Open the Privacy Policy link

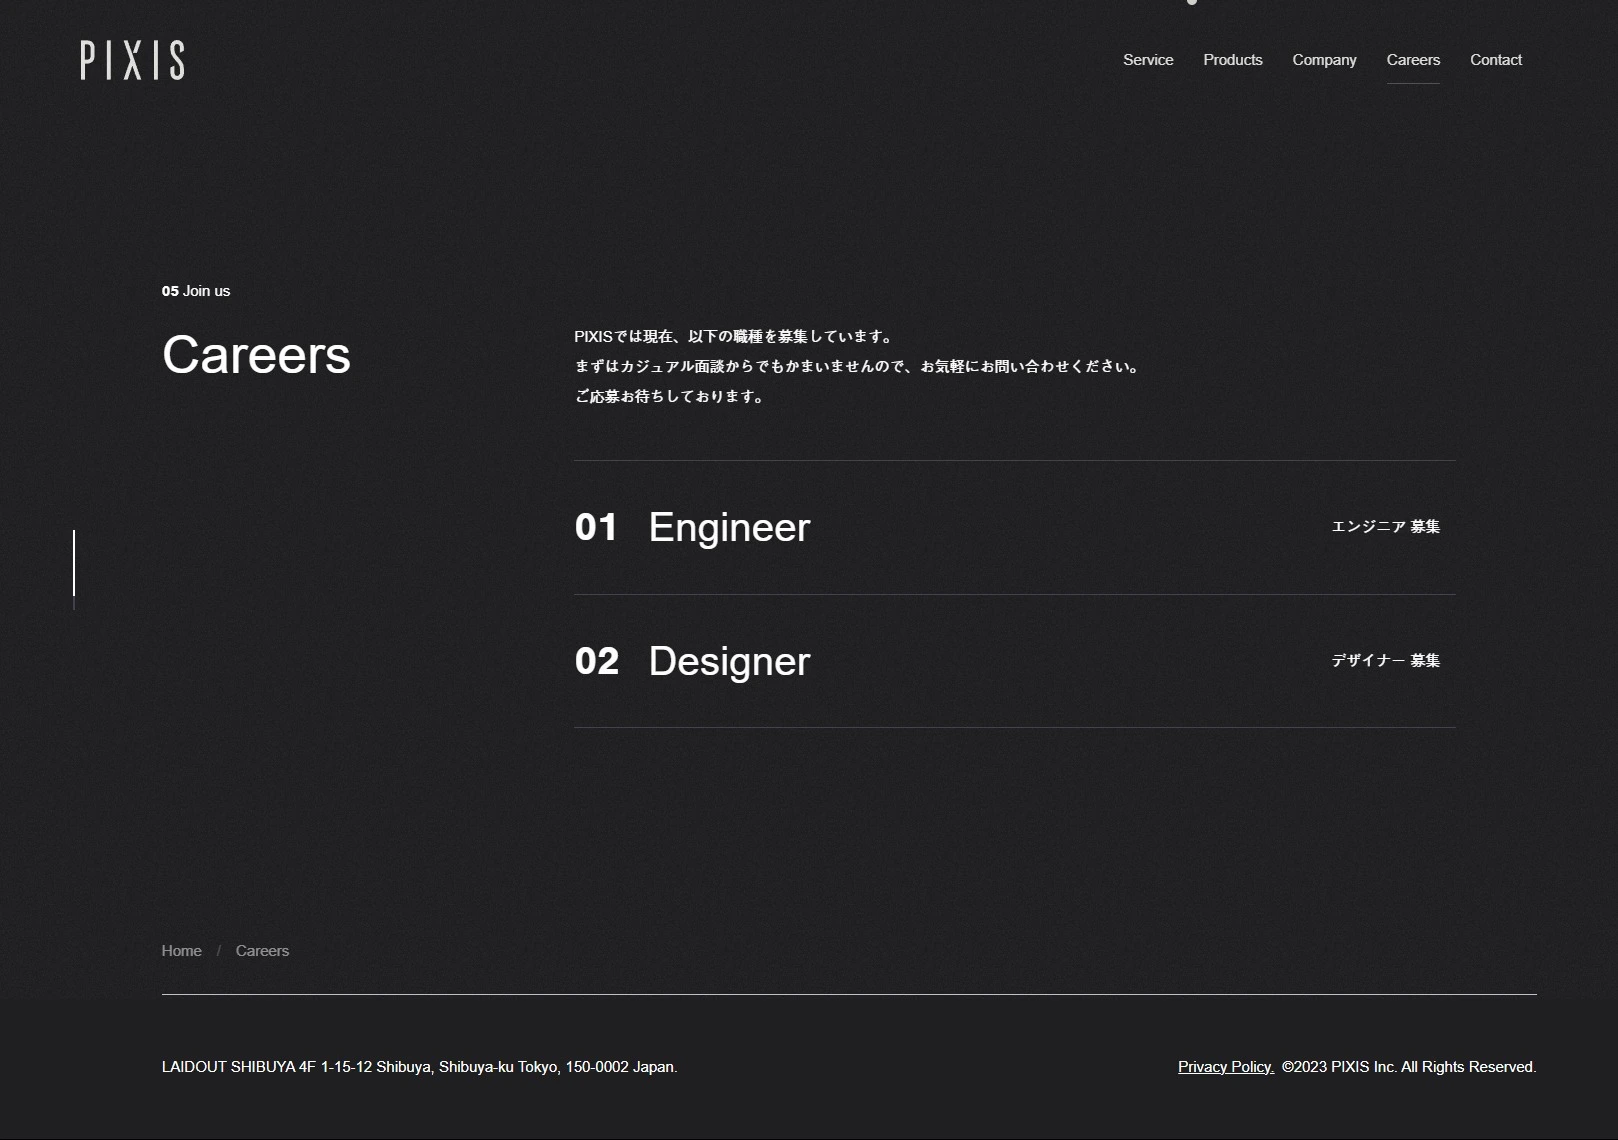1225,1067
